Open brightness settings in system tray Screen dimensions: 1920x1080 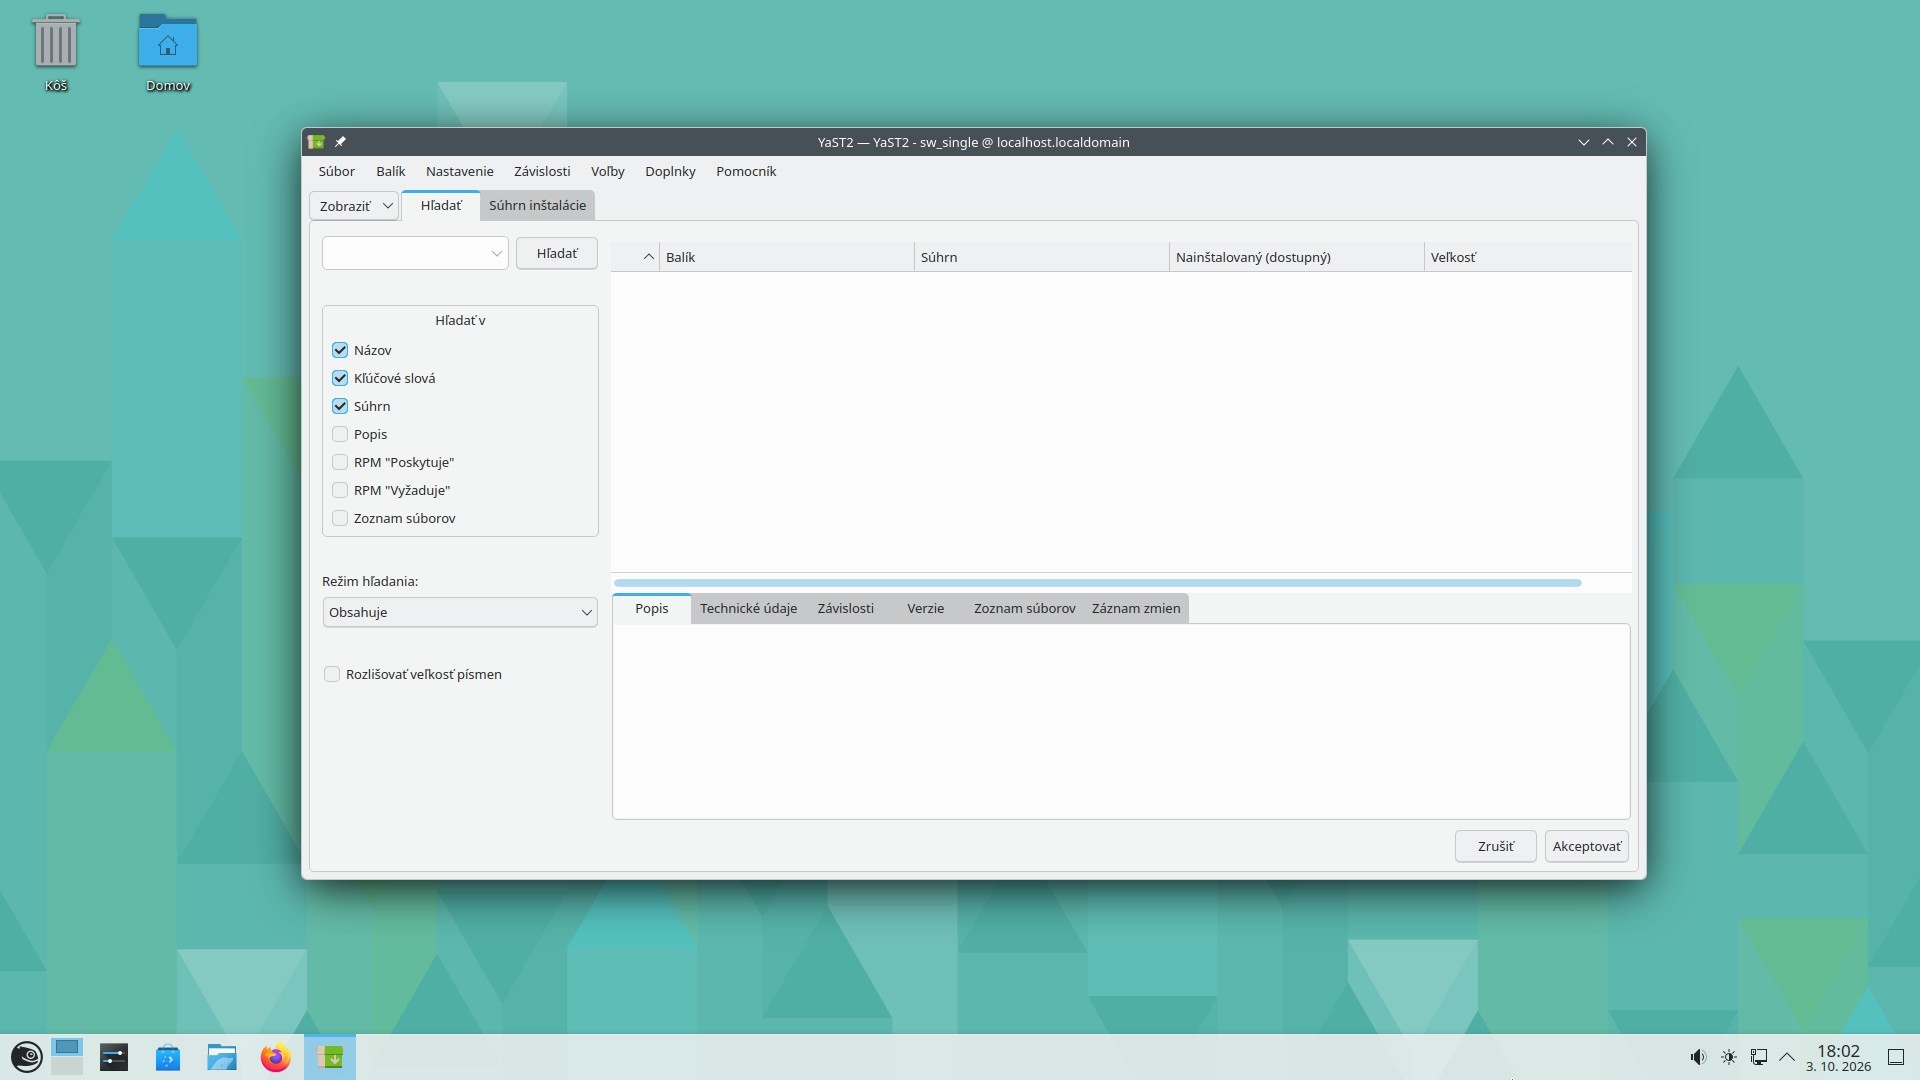pyautogui.click(x=1728, y=1057)
